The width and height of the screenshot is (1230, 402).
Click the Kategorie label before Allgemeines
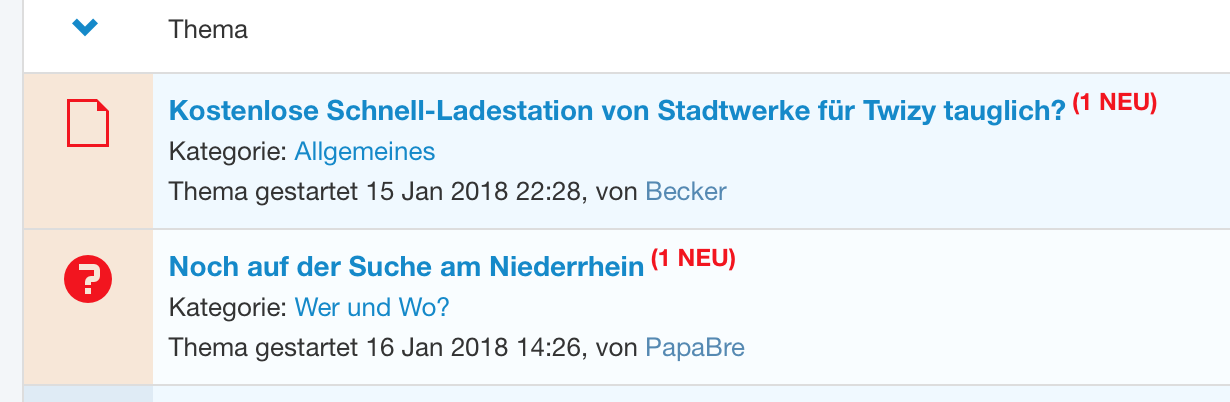pos(229,152)
